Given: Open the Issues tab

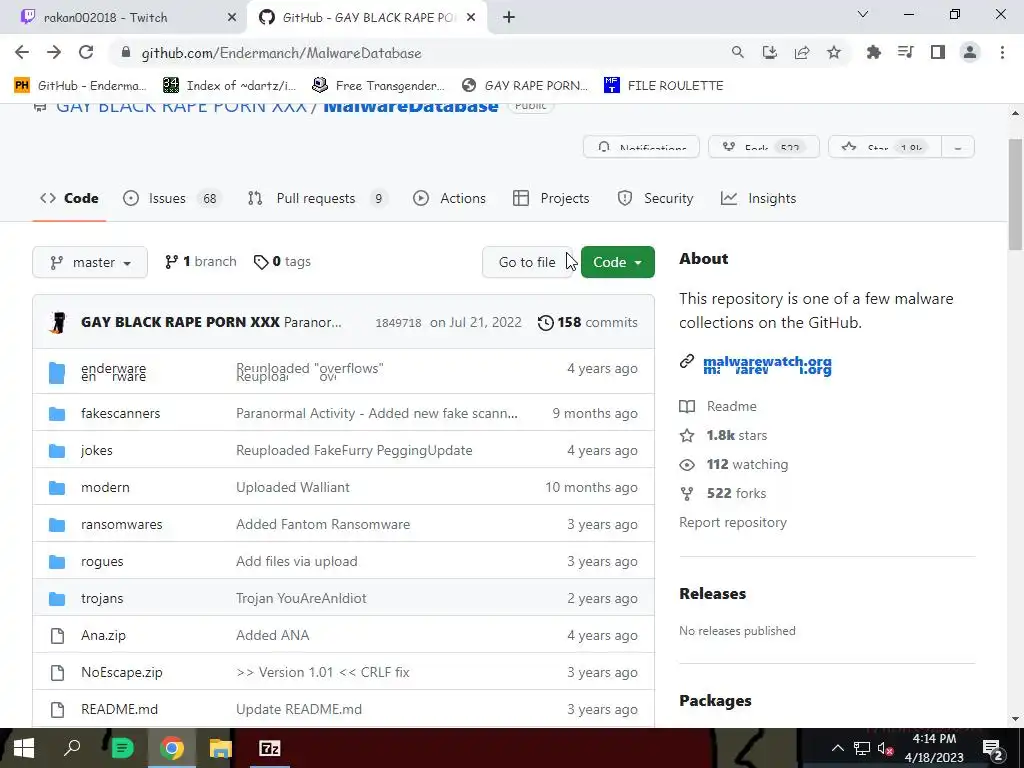Looking at the screenshot, I should 173,199.
